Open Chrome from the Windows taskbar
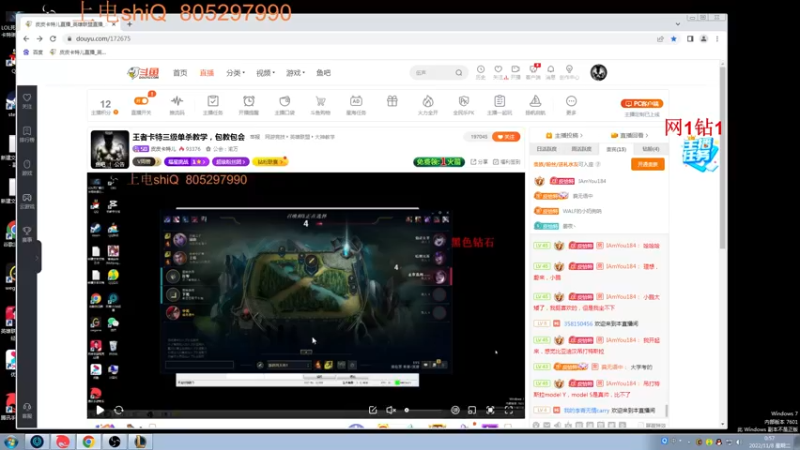This screenshot has height=450, width=800. [88, 441]
